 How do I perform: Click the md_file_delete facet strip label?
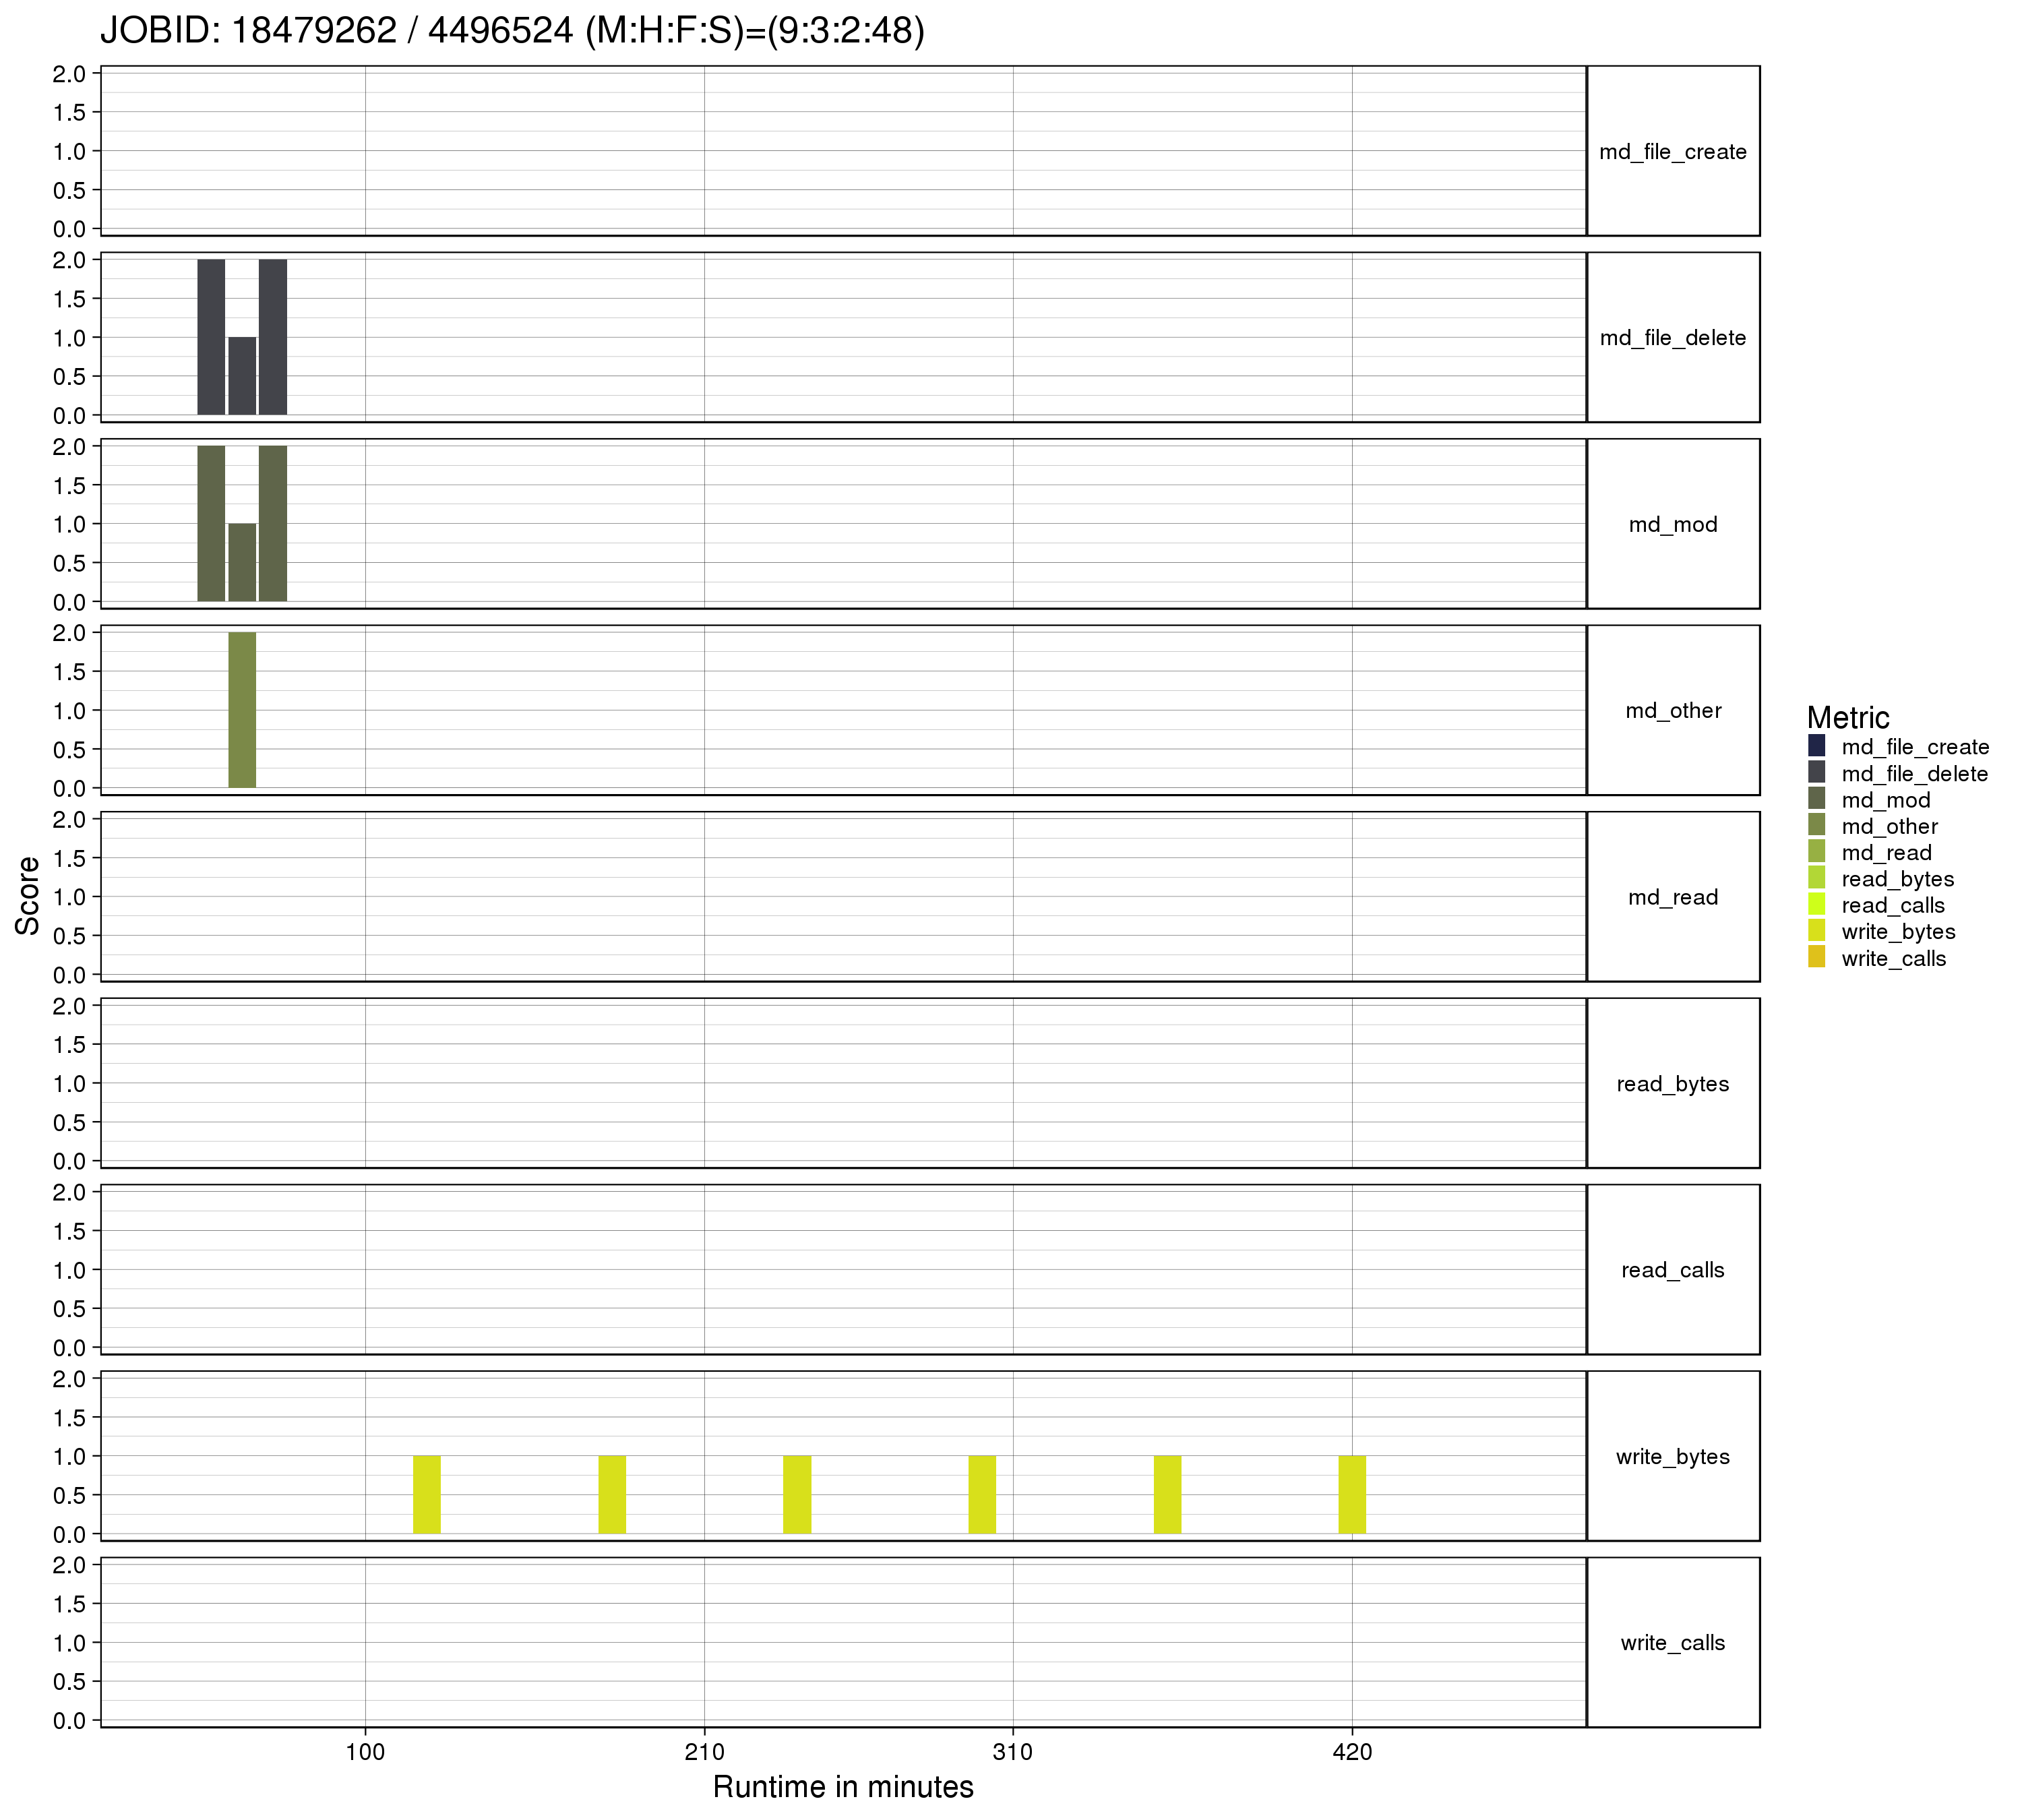1672,338
